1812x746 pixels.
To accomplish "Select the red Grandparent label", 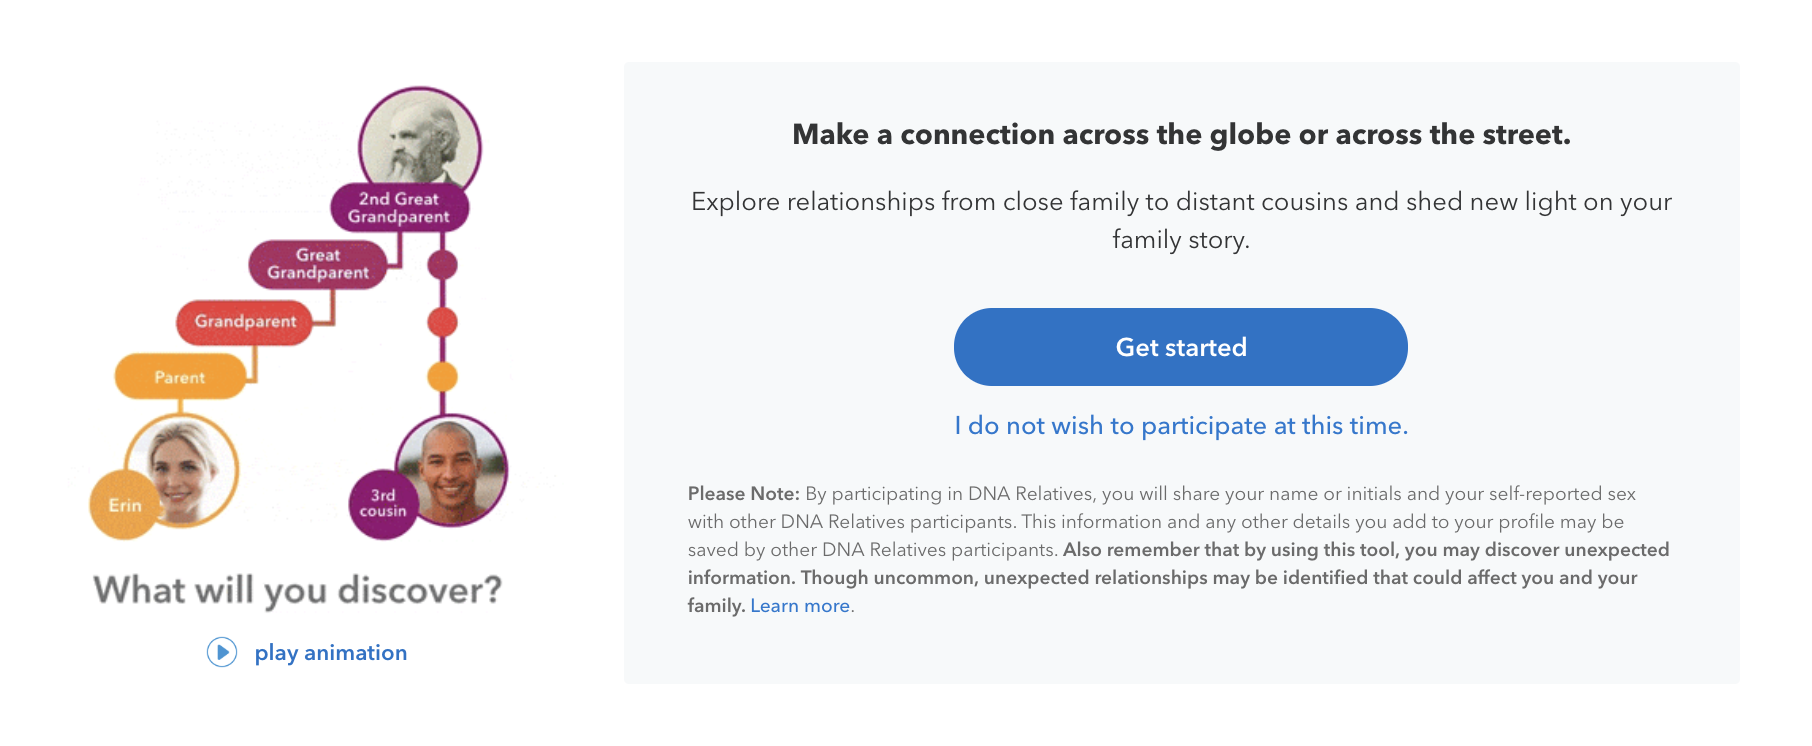I will coord(245,322).
